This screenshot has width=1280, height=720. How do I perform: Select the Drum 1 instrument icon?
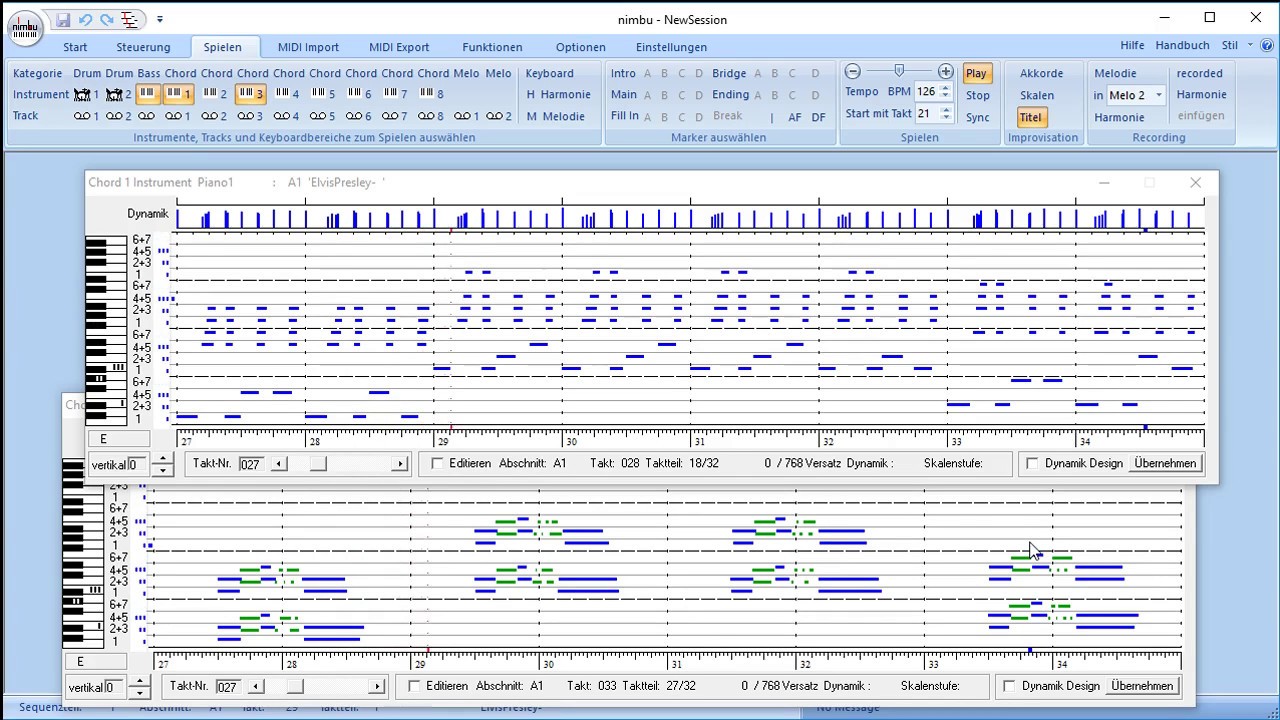(82, 94)
